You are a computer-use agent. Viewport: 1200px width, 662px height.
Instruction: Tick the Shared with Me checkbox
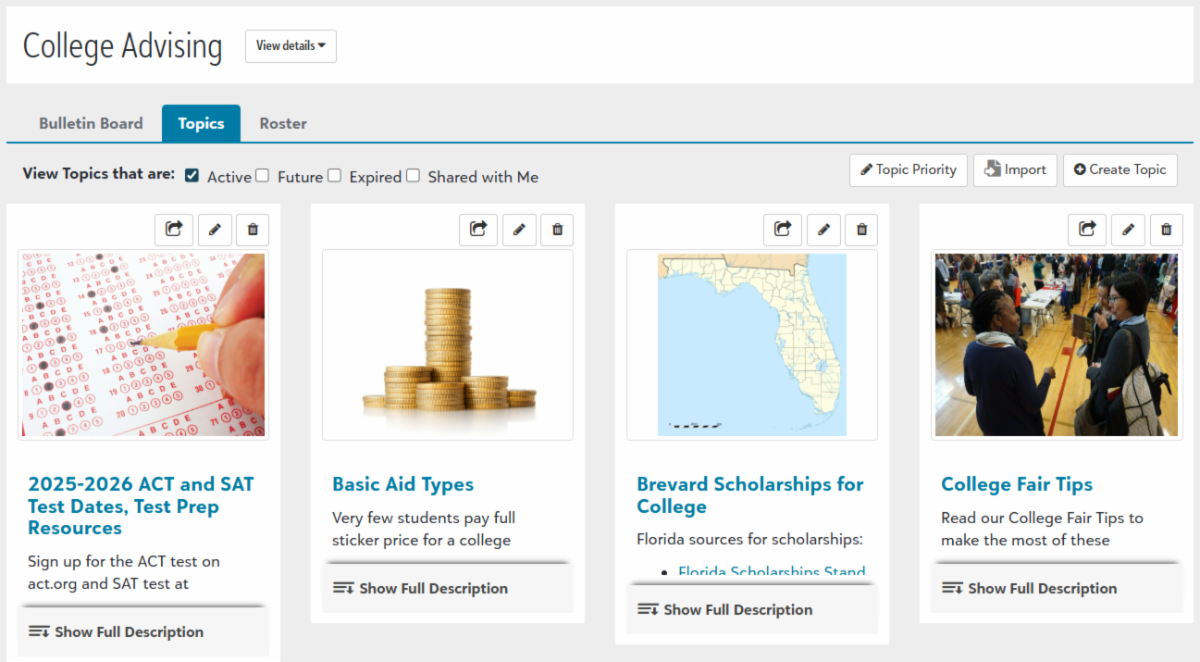coord(412,176)
